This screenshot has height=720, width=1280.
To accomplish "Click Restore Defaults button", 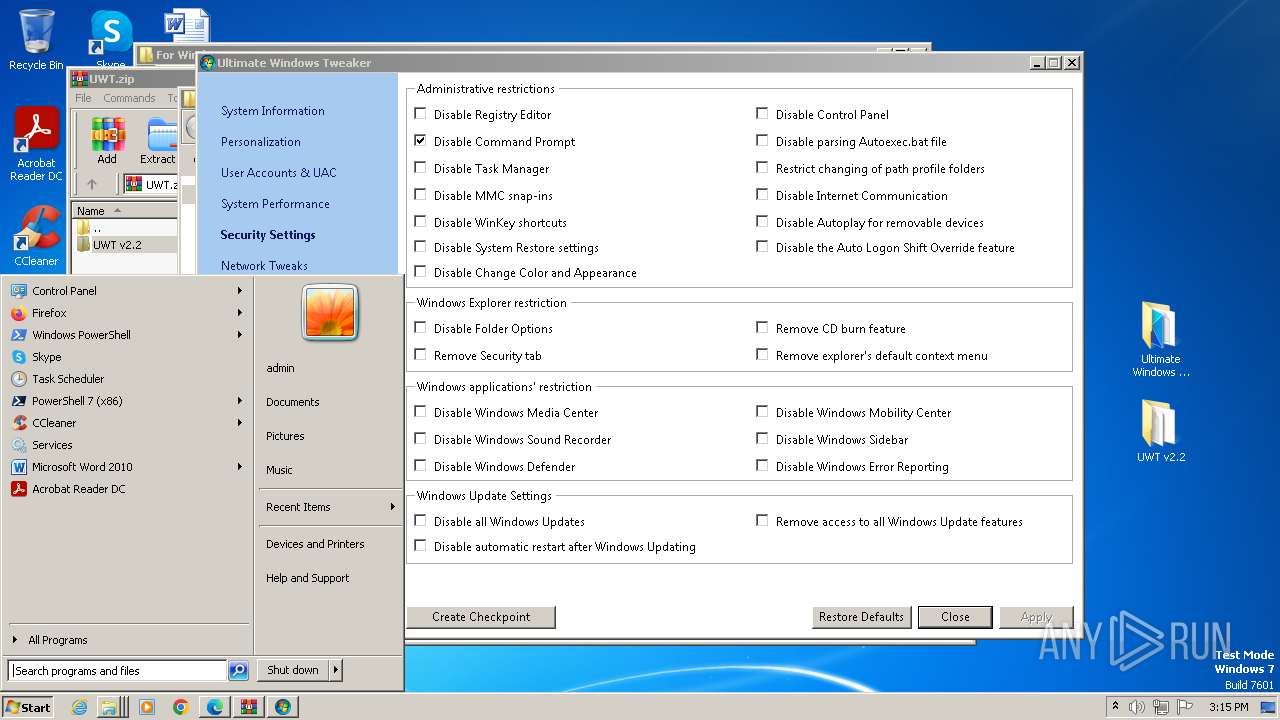I will tap(861, 617).
